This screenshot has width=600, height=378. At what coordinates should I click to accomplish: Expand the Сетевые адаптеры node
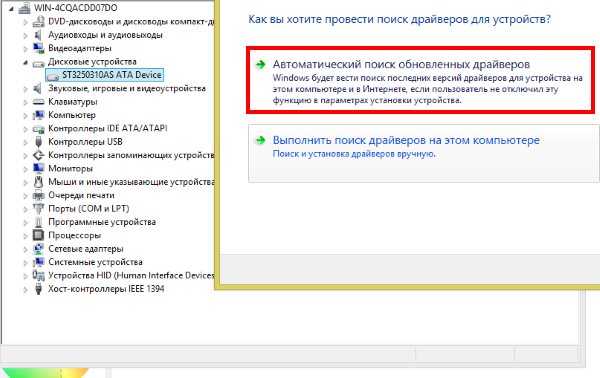(x=25, y=249)
